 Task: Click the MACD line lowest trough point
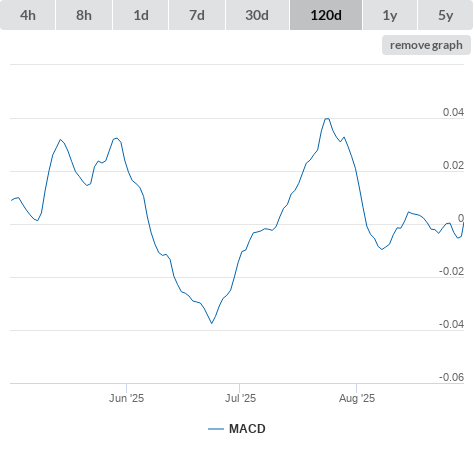[211, 323]
